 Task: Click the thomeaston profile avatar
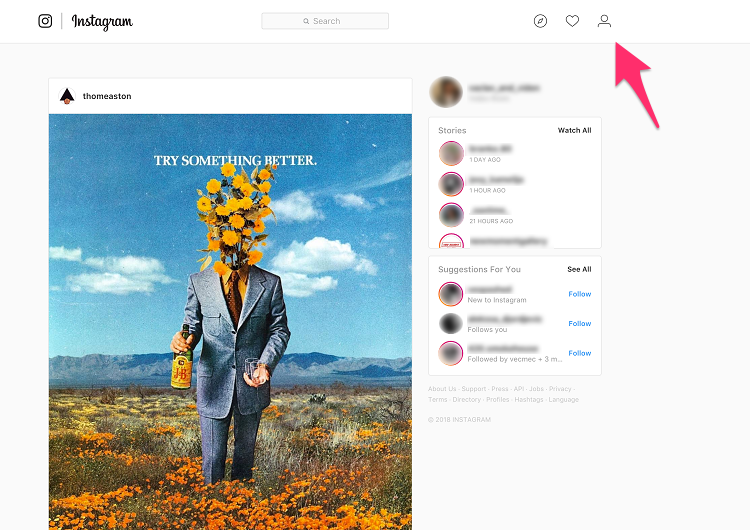click(67, 96)
